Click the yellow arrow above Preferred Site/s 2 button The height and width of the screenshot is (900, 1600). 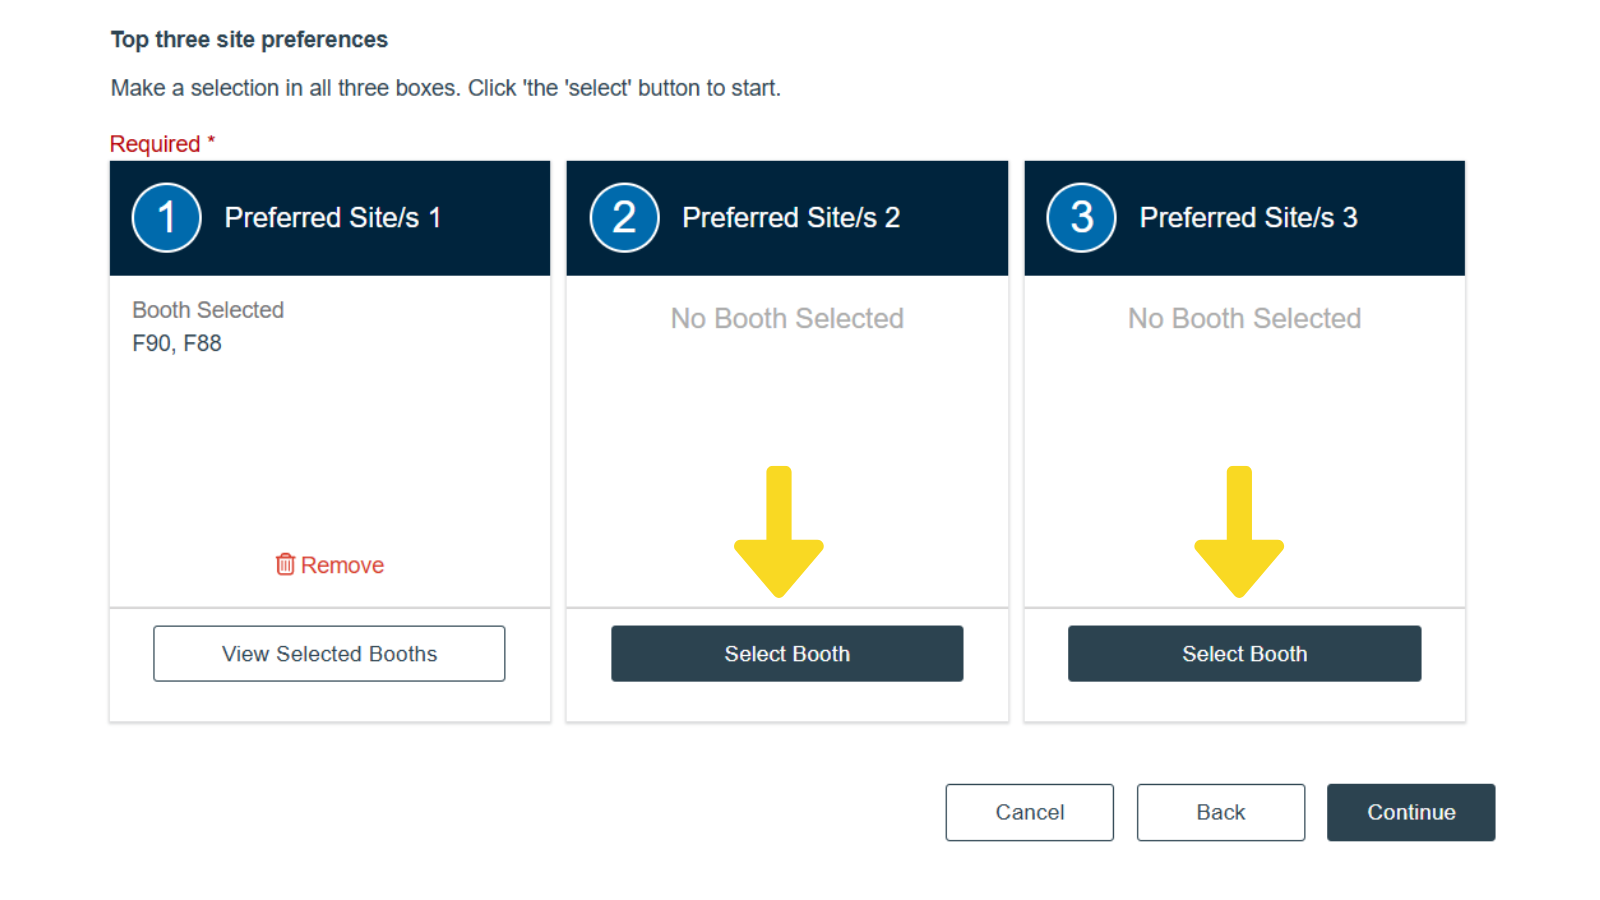[780, 533]
